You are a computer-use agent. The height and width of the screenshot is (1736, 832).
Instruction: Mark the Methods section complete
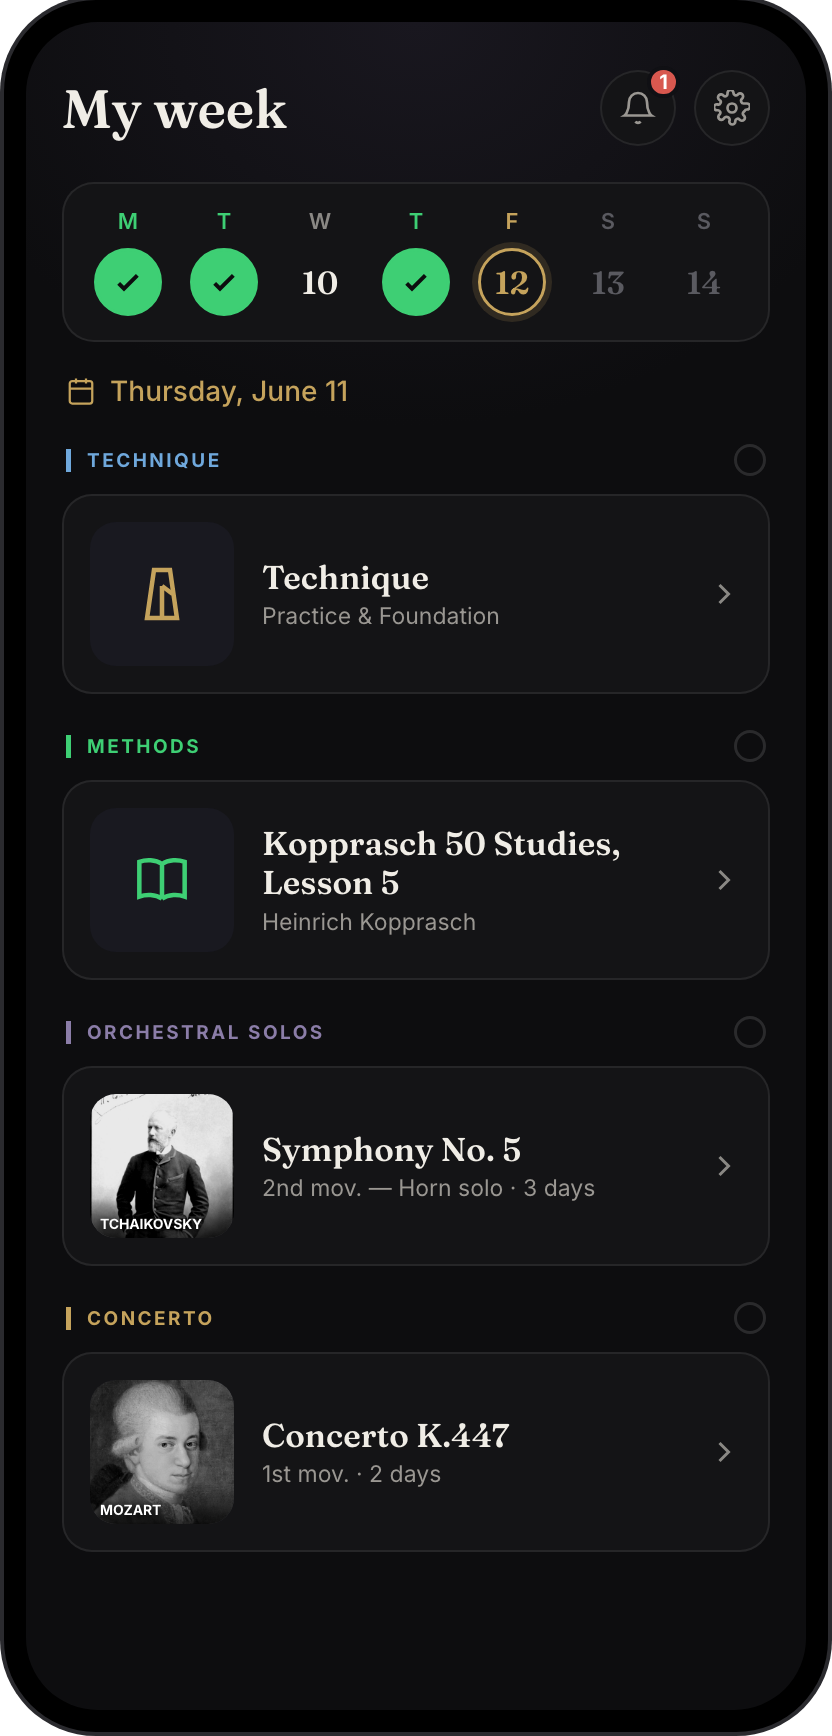coord(750,746)
